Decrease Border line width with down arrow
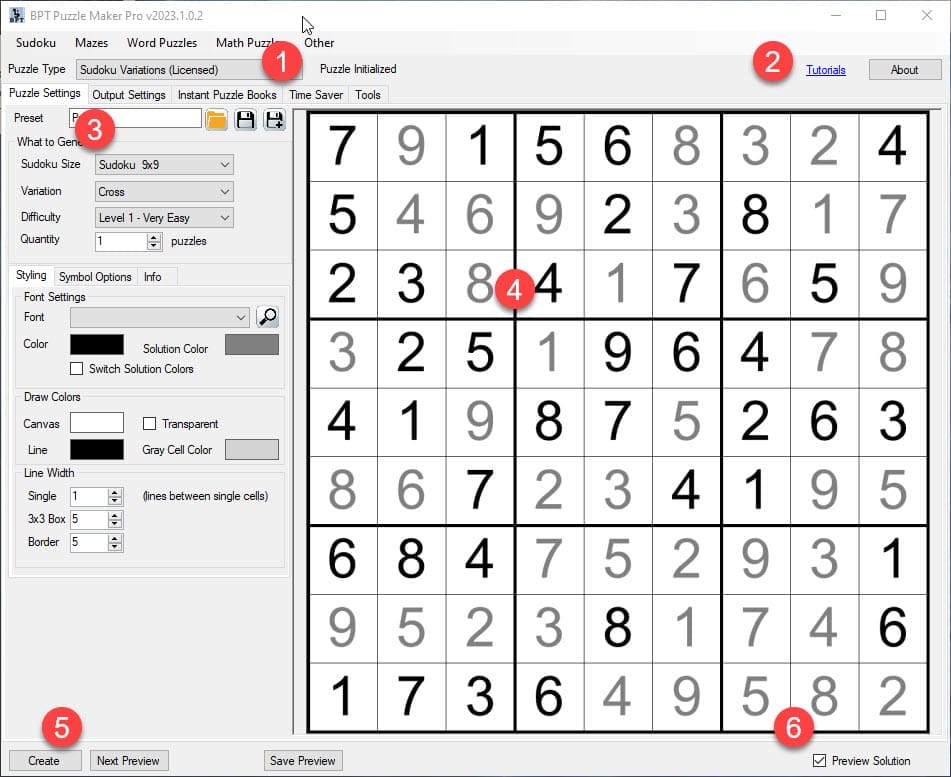Image resolution: width=951 pixels, height=777 pixels. click(x=116, y=547)
